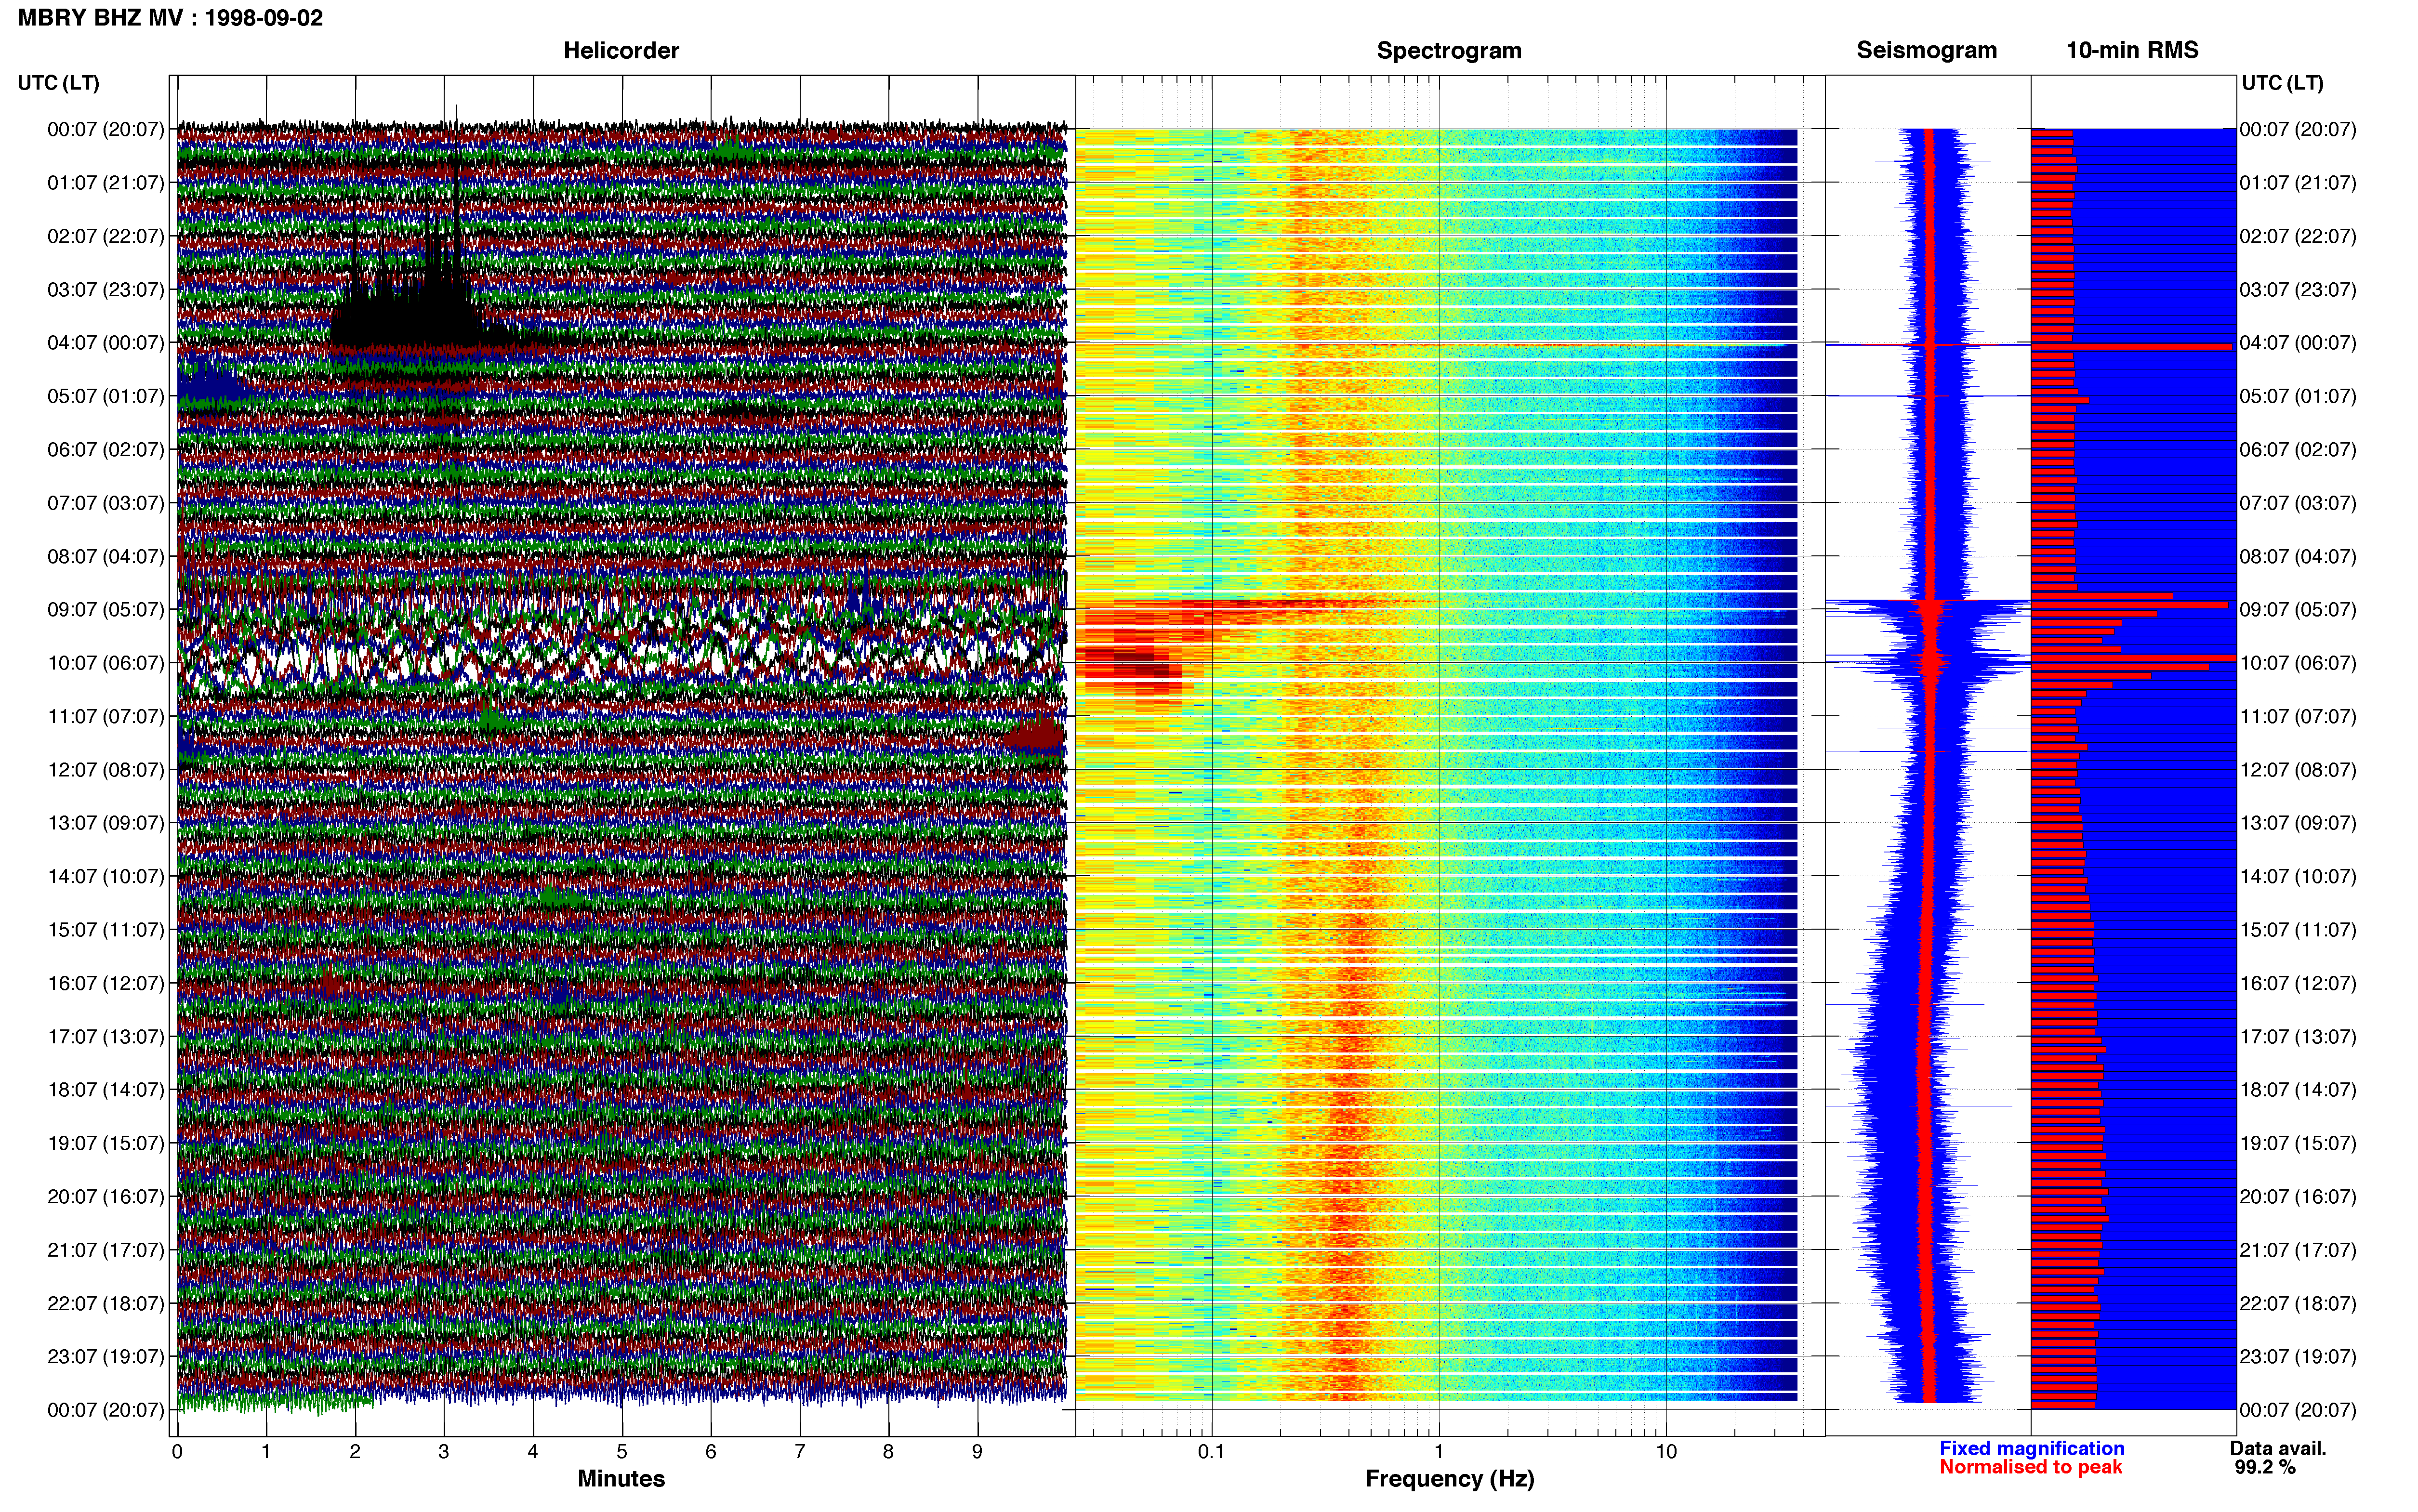Click the right time label 22:07 (18:07)
2418x1512 pixels.
[x=2298, y=1304]
